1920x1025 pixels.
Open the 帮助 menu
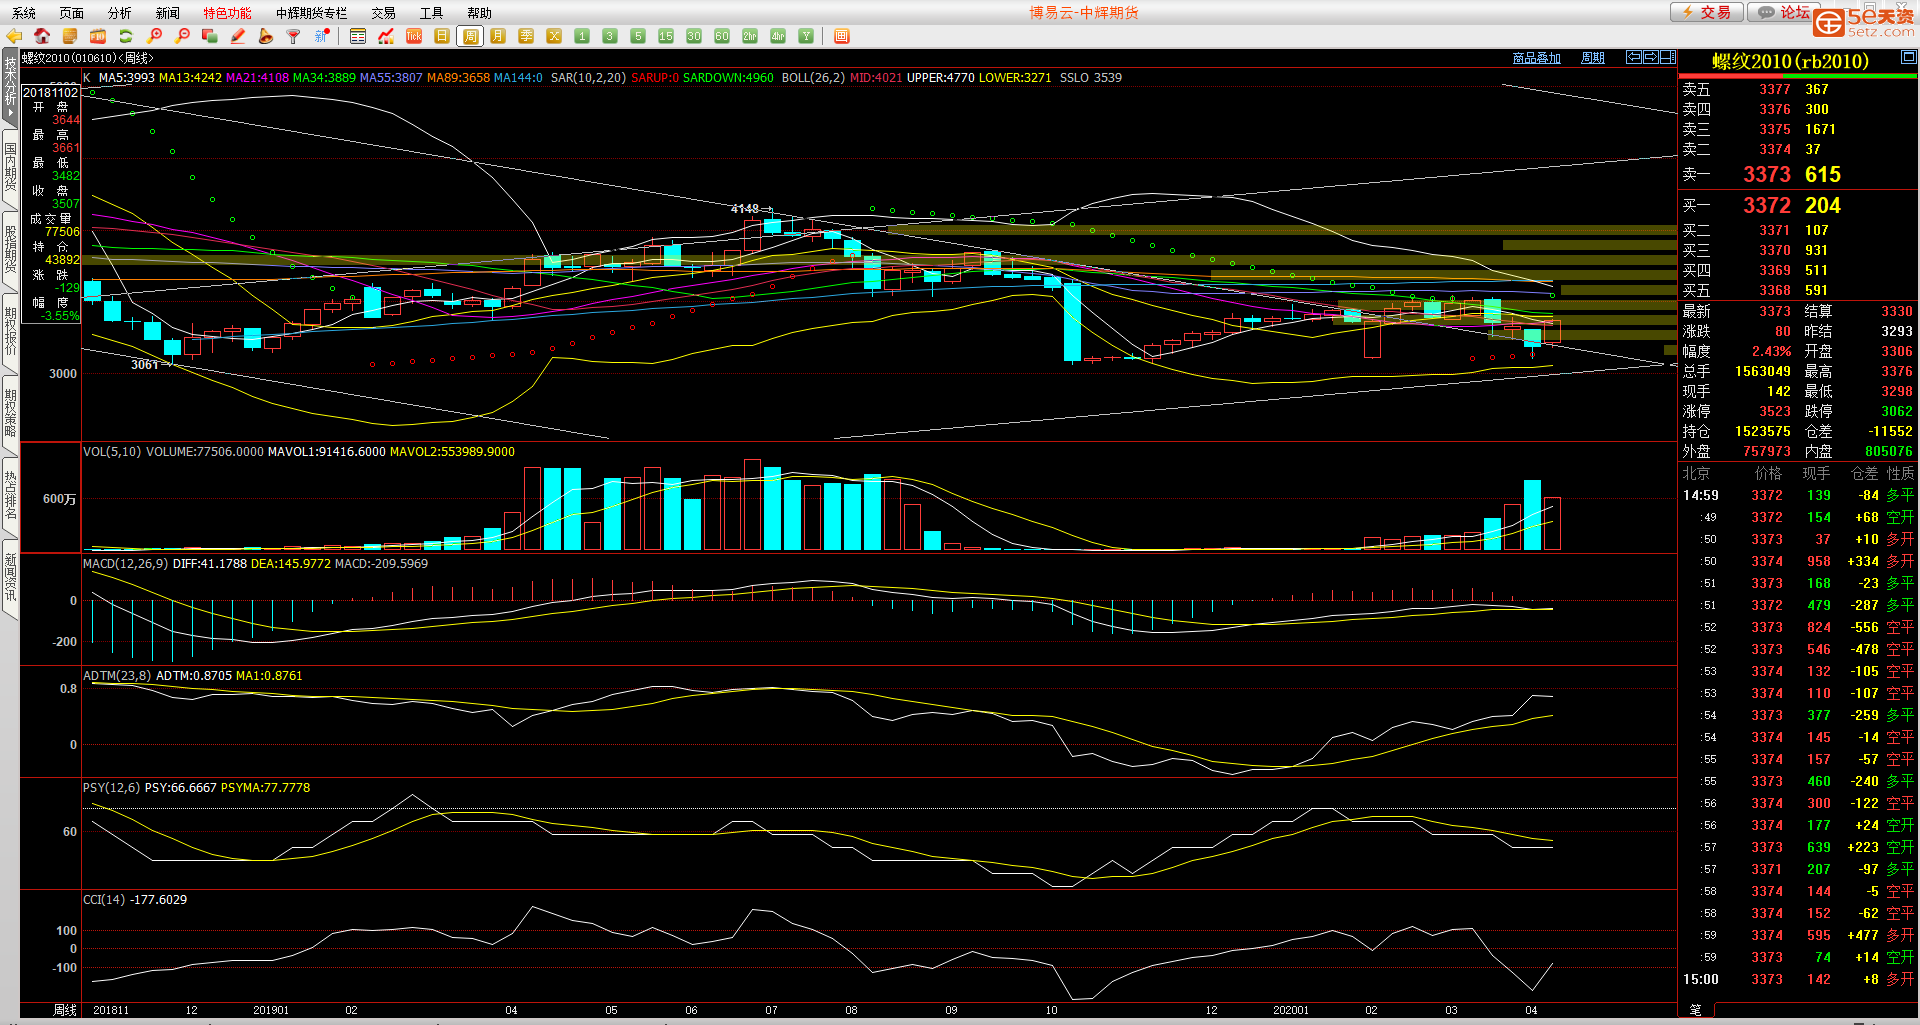click(480, 13)
